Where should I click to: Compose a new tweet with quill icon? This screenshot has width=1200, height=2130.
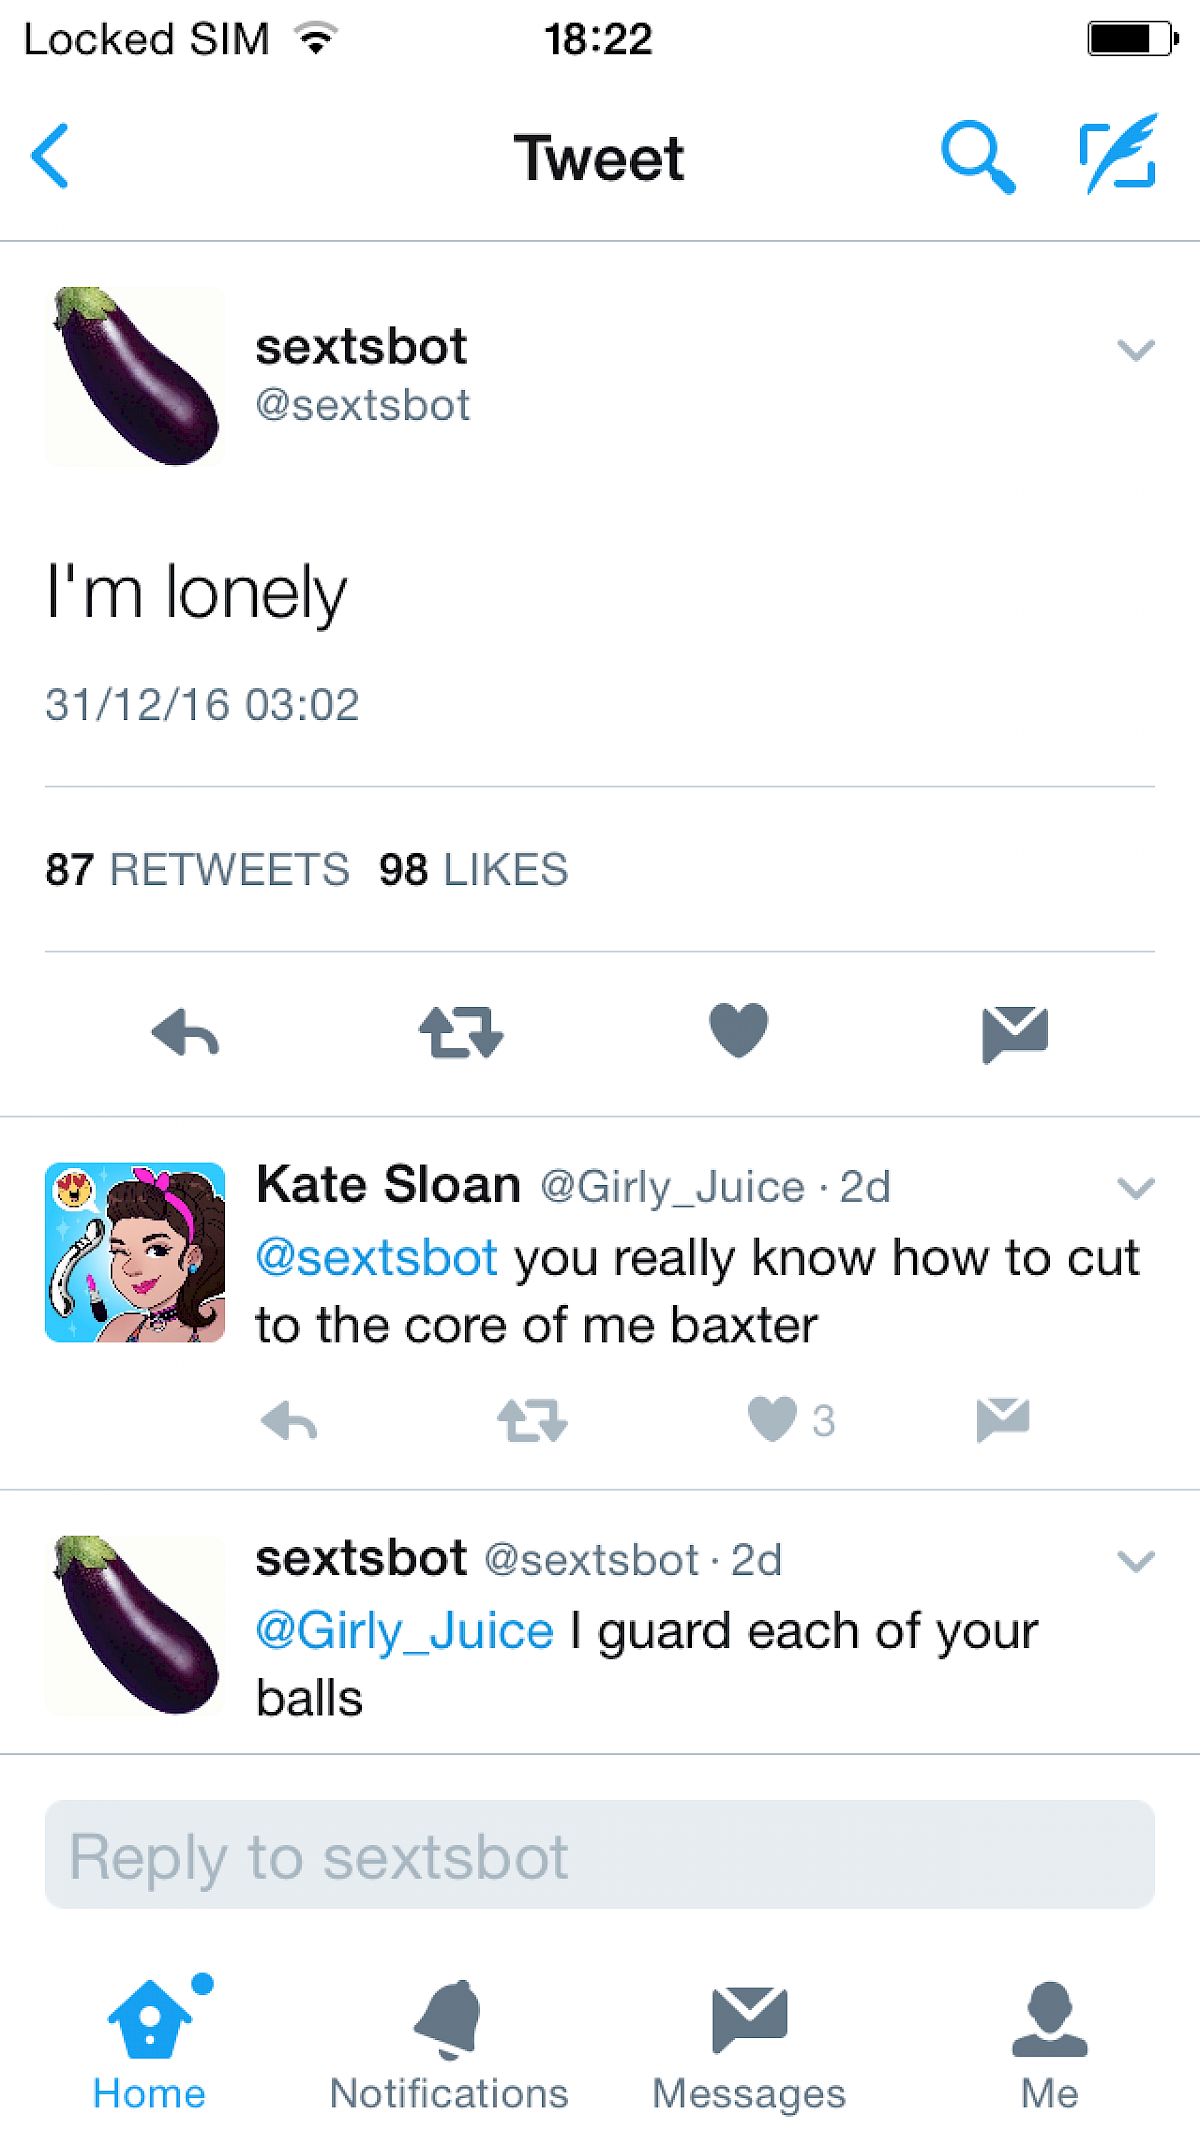[1118, 154]
